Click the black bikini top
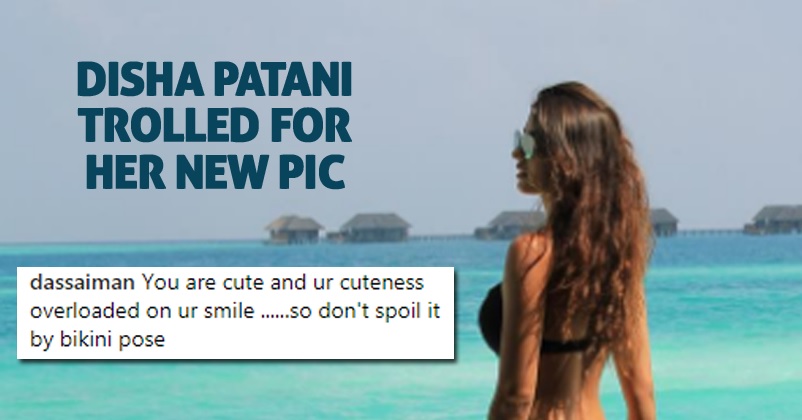 pyautogui.click(x=532, y=322)
